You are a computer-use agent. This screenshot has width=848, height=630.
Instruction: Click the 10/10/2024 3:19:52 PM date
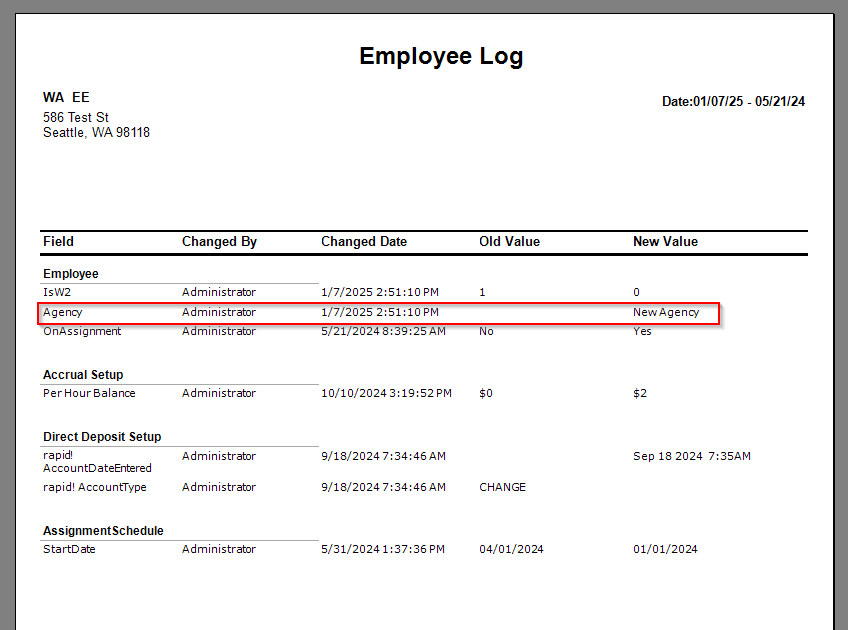coord(386,393)
